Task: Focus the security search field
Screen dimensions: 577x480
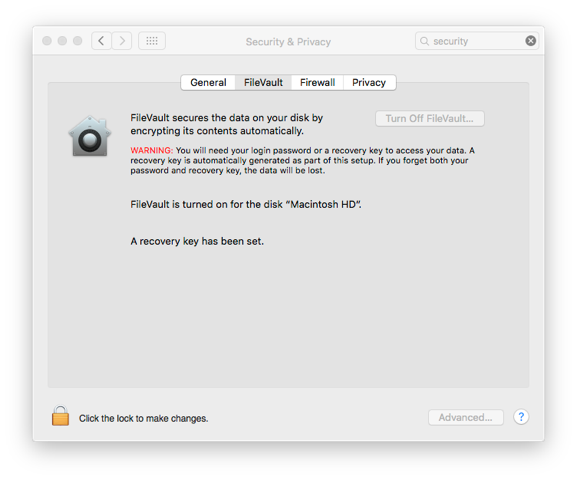Action: [477, 41]
